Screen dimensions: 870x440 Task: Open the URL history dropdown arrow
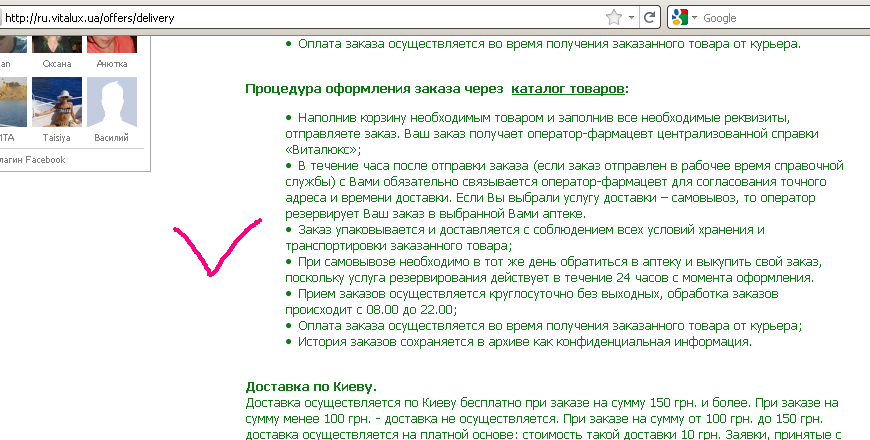click(x=631, y=17)
